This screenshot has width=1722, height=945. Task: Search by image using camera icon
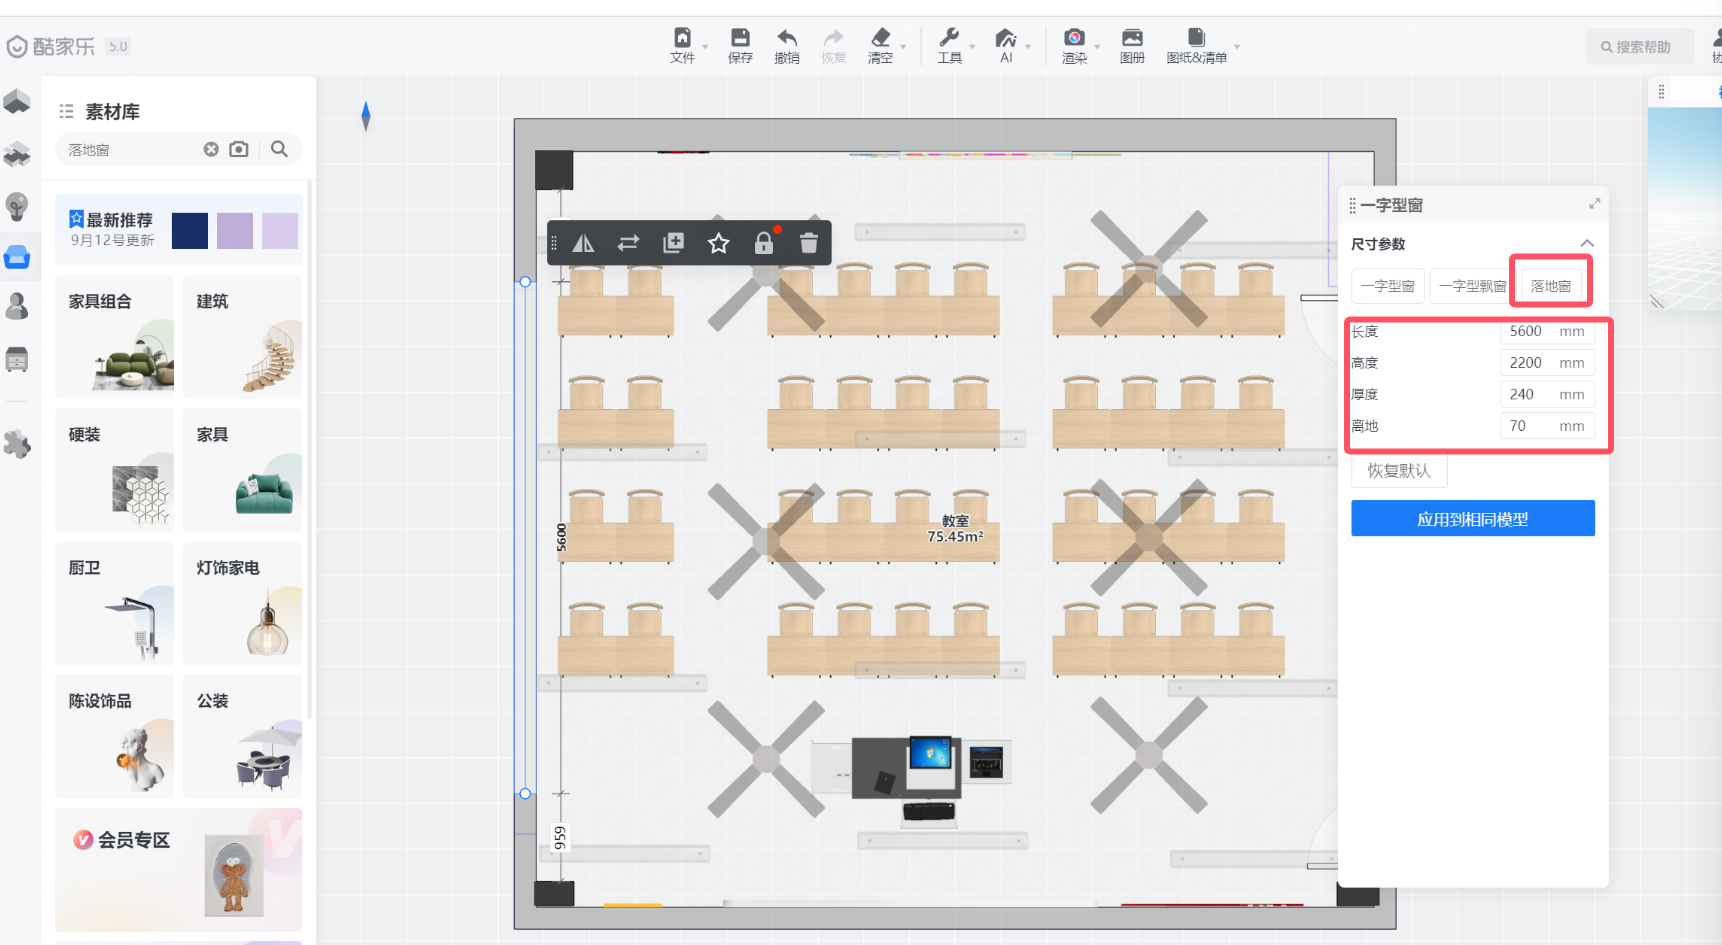pos(239,149)
